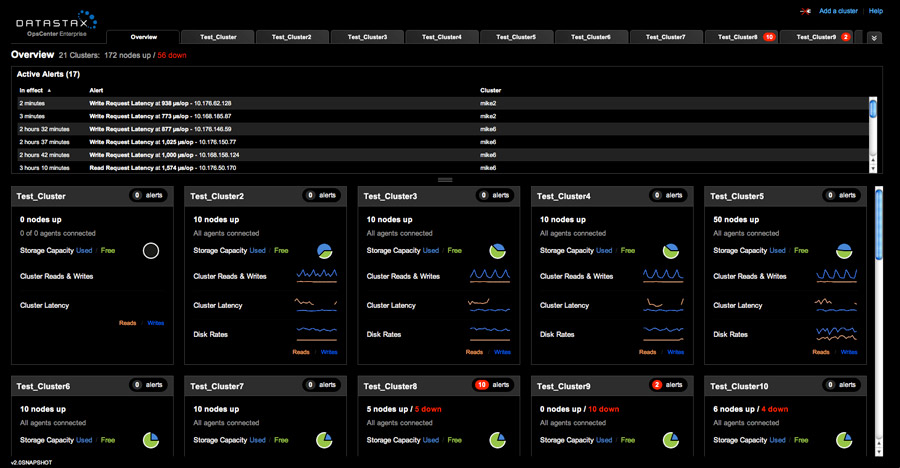Select the alert for 10.176.62.128
Viewport: 900px width, 468px height.
(443, 103)
